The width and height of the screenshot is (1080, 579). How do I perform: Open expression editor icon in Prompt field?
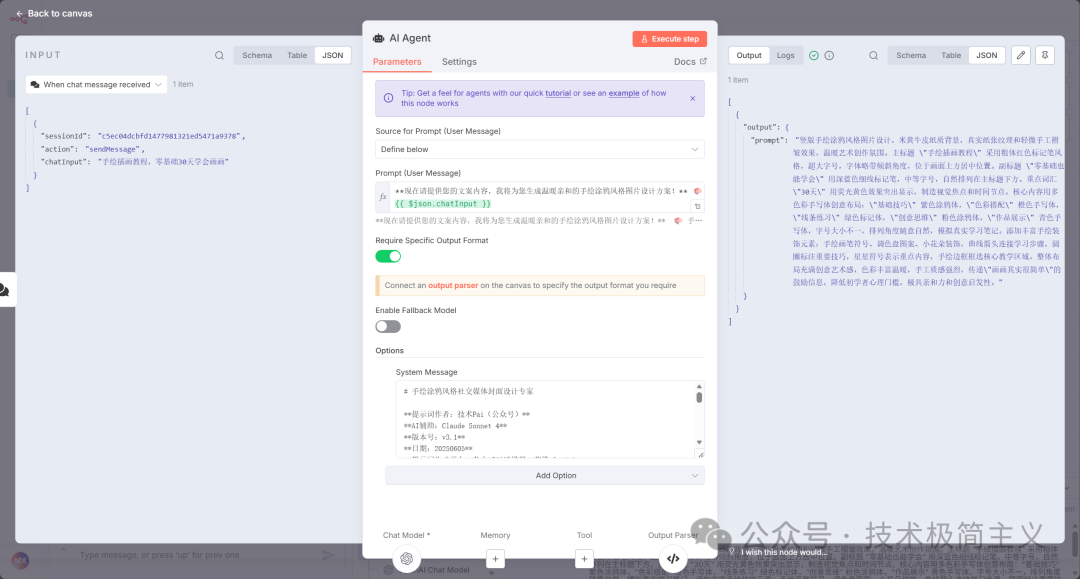[x=697, y=206]
